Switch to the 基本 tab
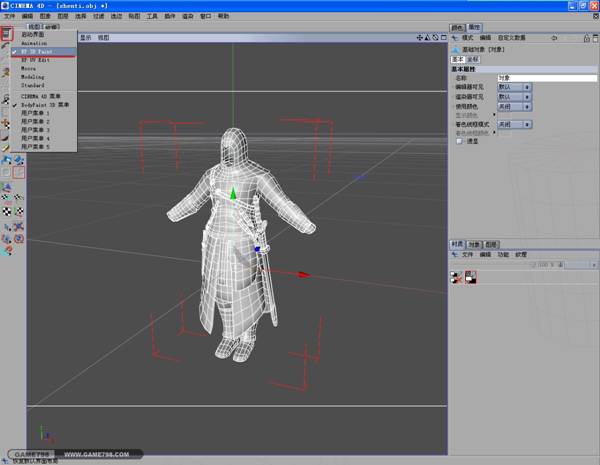 pyautogui.click(x=458, y=59)
